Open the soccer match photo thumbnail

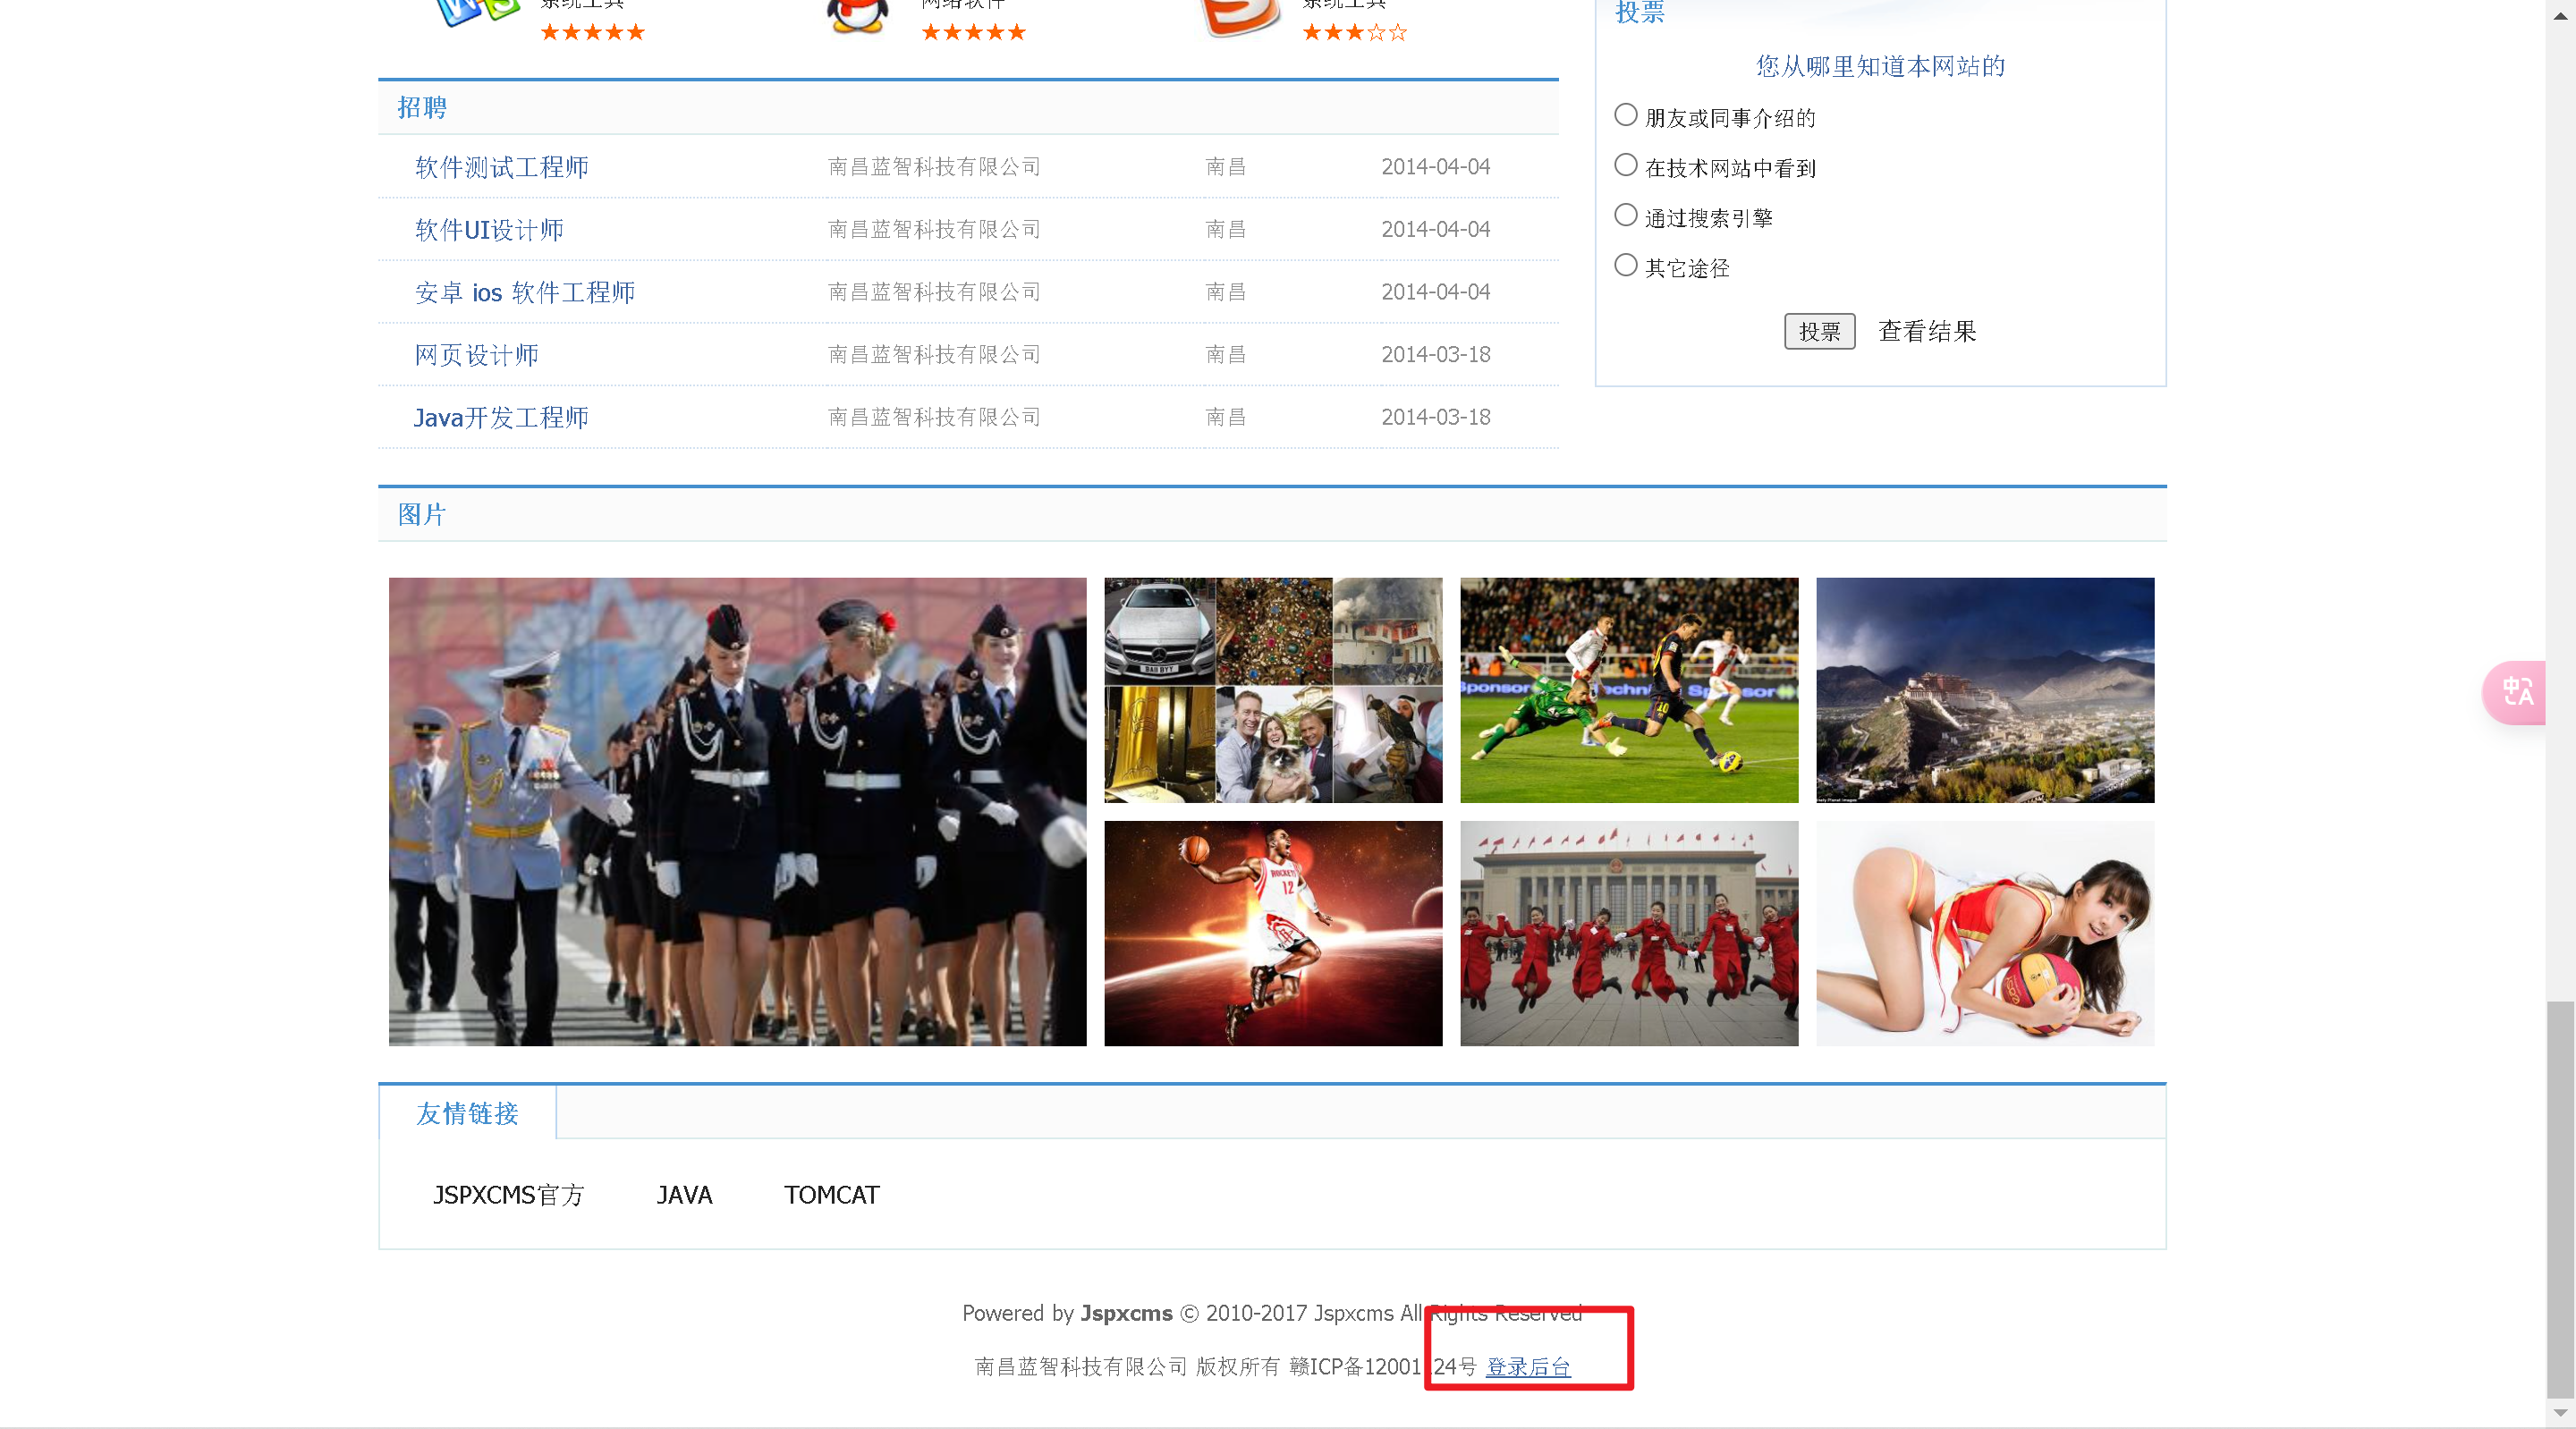tap(1628, 690)
